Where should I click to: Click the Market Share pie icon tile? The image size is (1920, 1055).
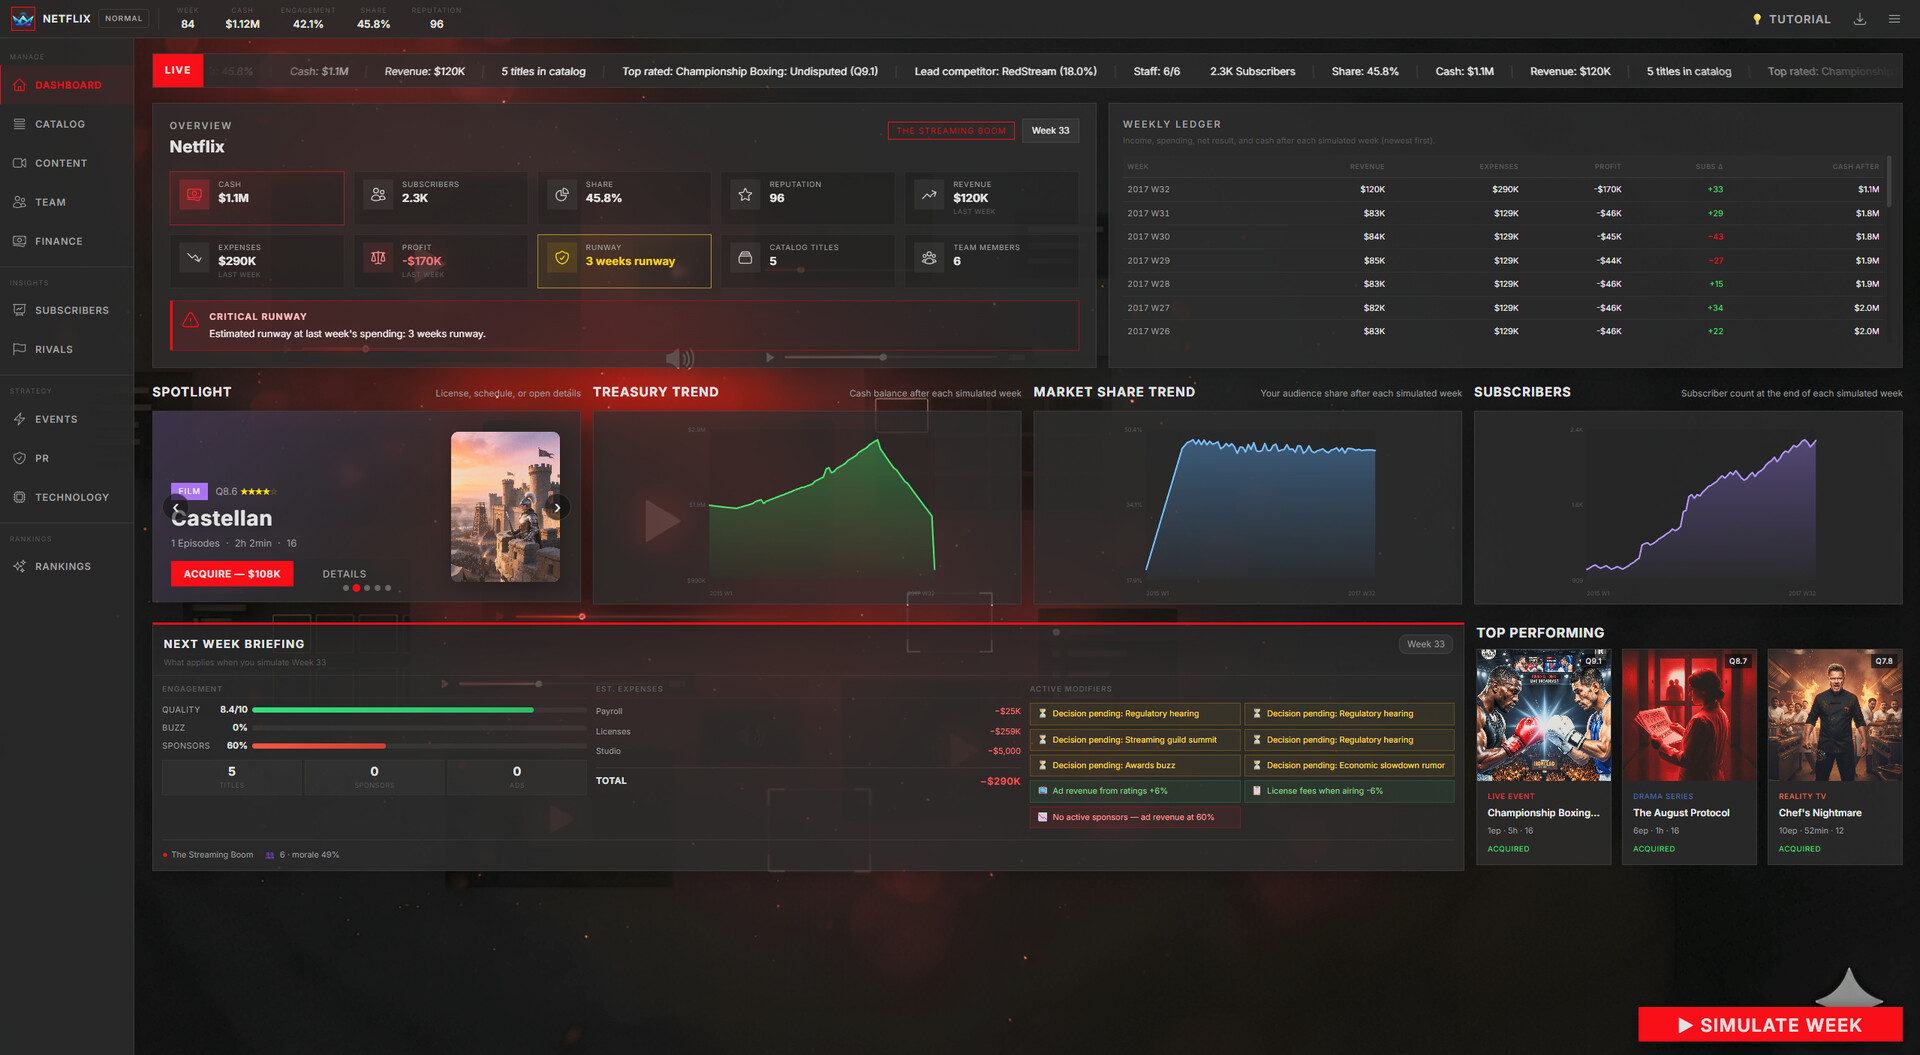coord(562,195)
